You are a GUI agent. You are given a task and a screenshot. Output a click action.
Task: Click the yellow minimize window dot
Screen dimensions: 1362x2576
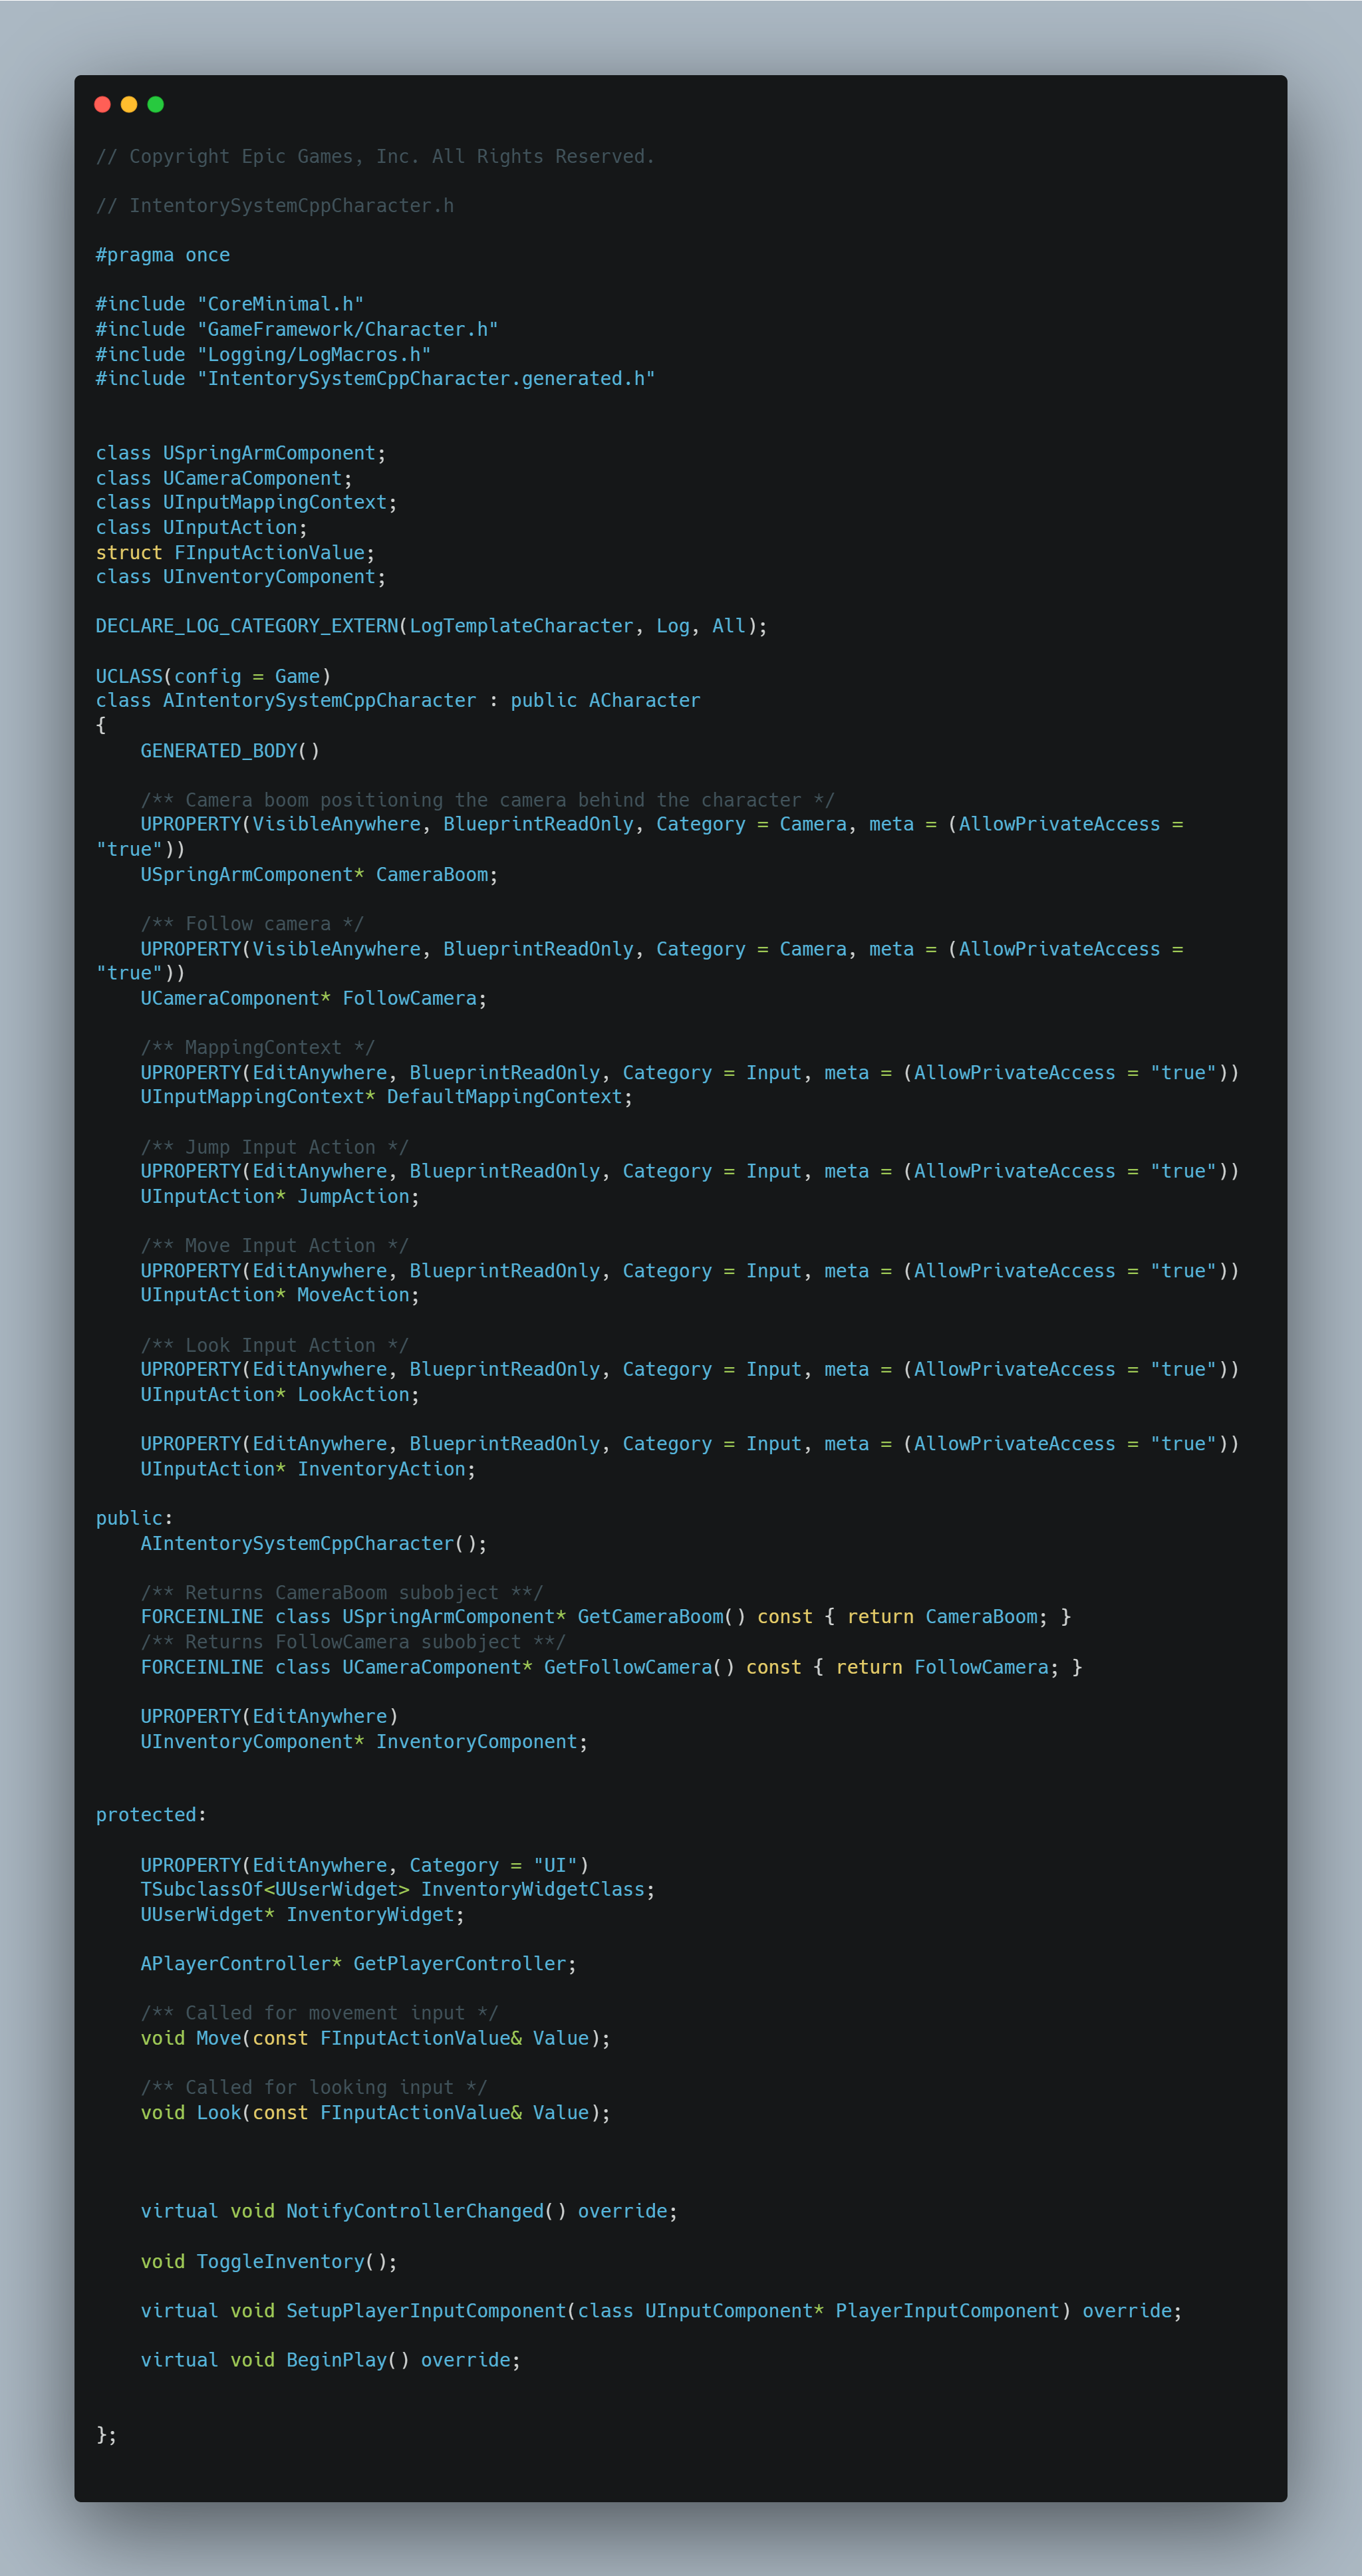click(129, 104)
